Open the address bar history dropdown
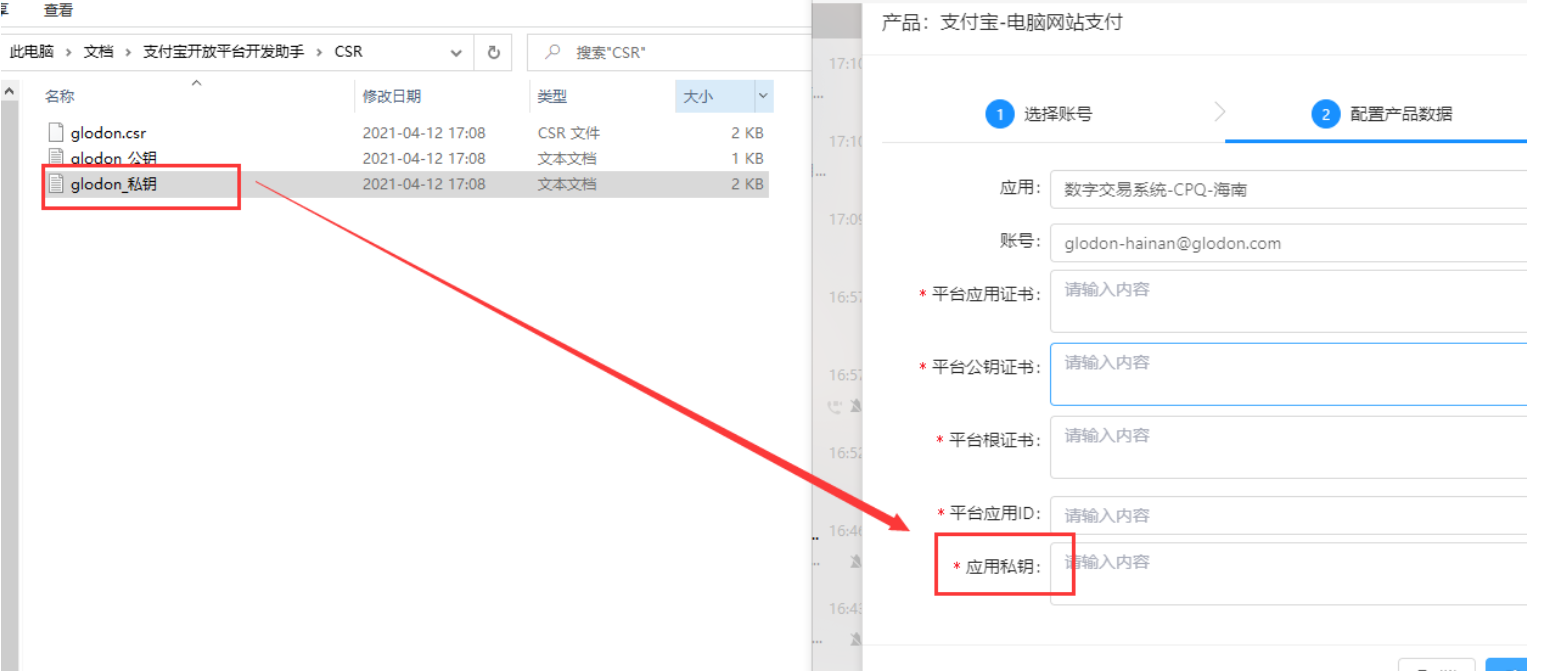The width and height of the screenshot is (1546, 671). [x=456, y=52]
